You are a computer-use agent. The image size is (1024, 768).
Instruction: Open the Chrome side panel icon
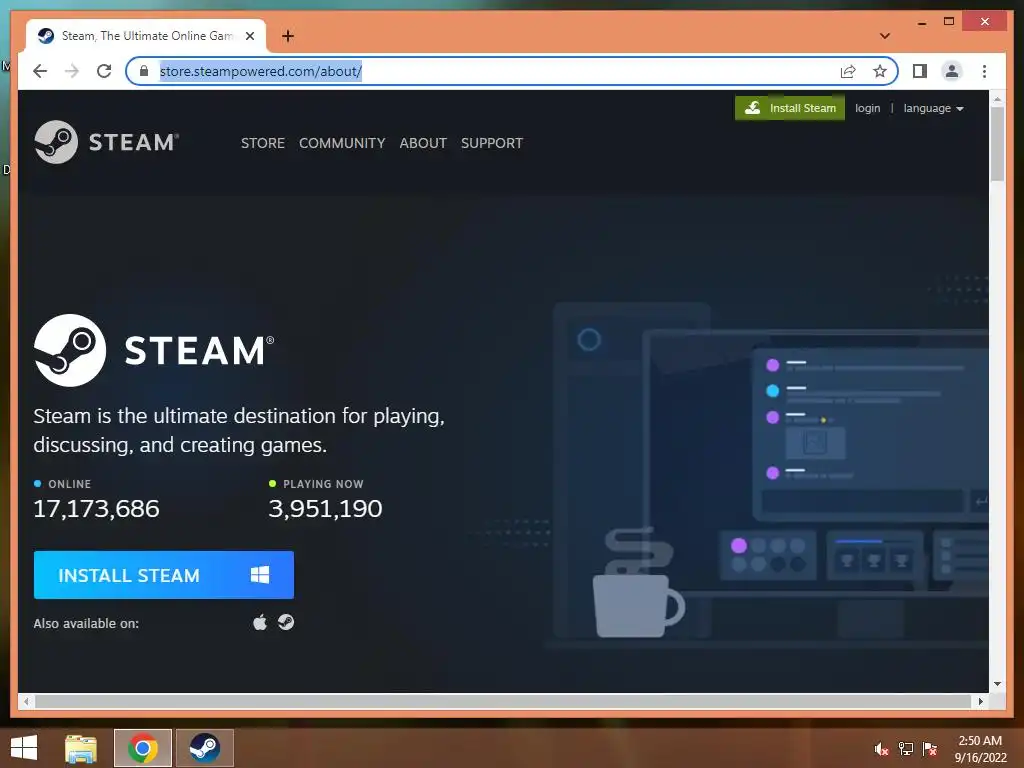click(x=920, y=71)
